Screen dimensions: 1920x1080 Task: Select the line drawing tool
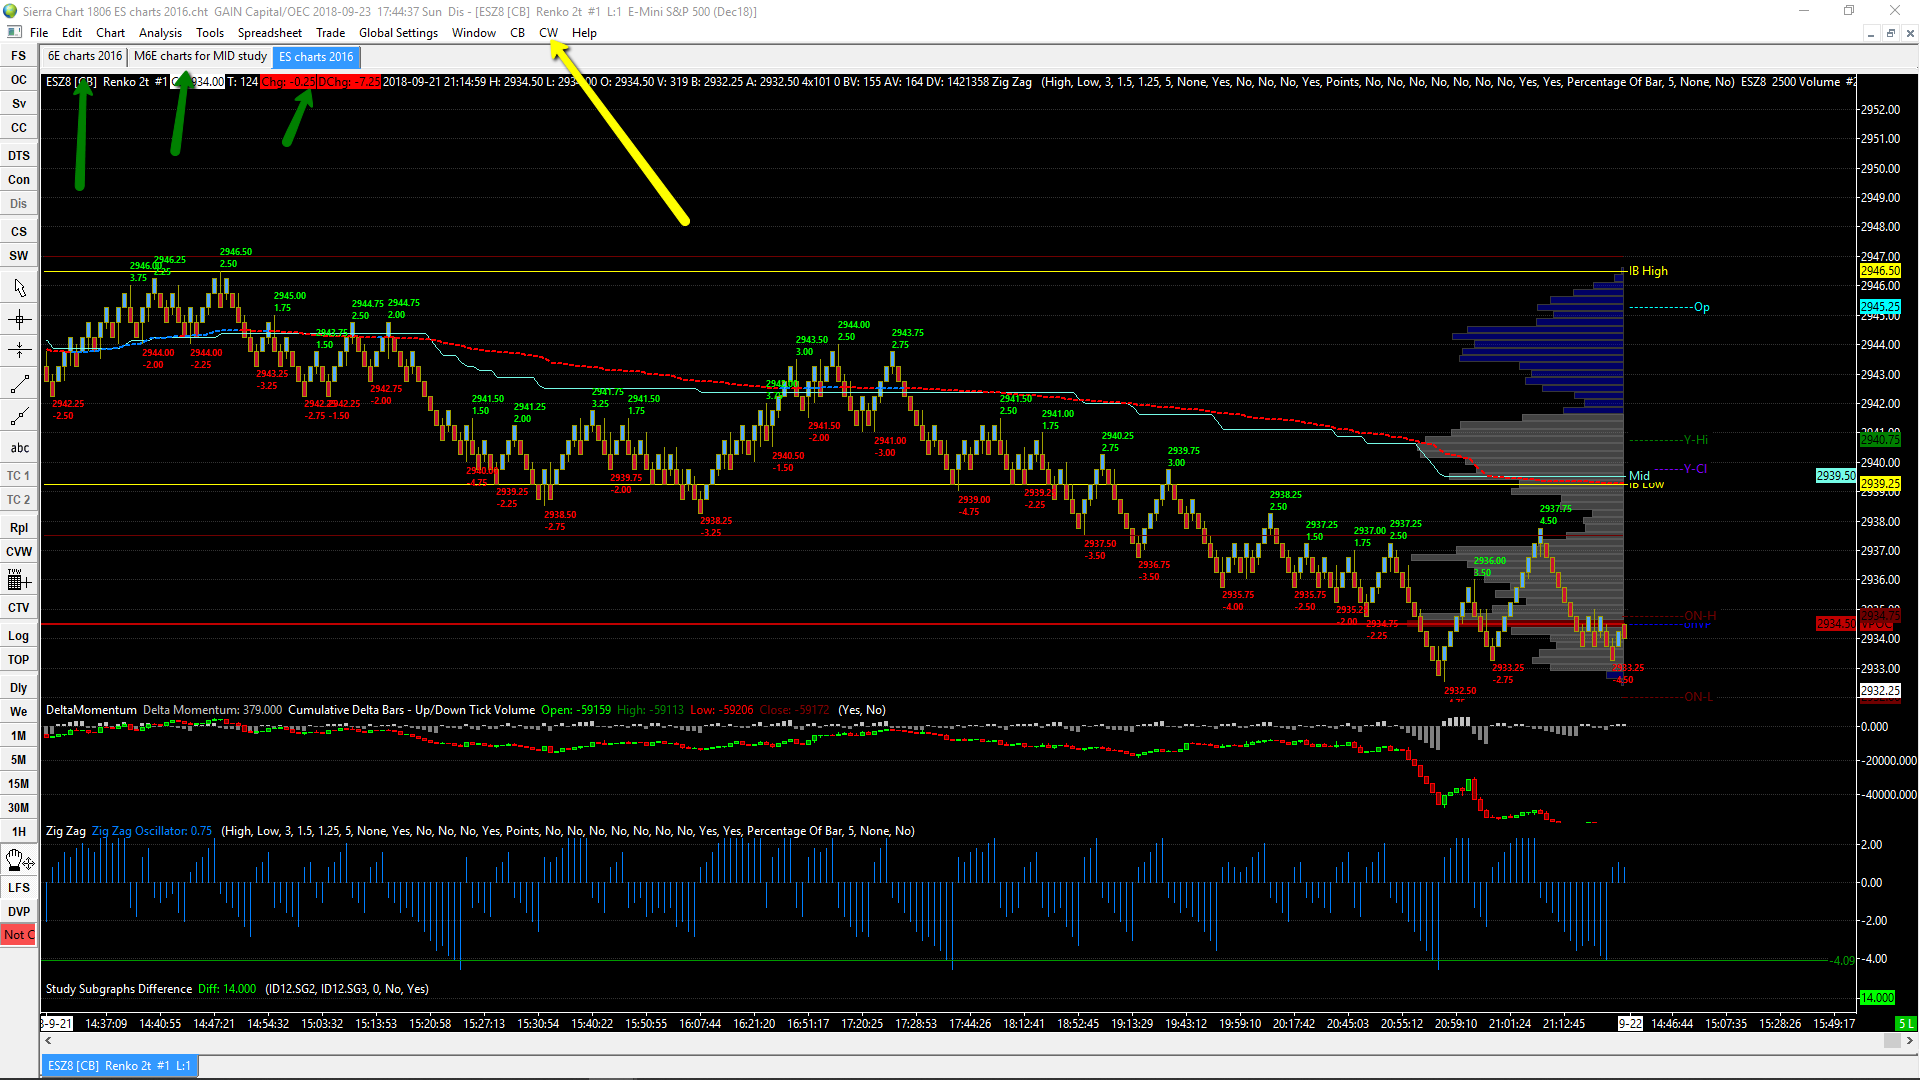tap(19, 384)
